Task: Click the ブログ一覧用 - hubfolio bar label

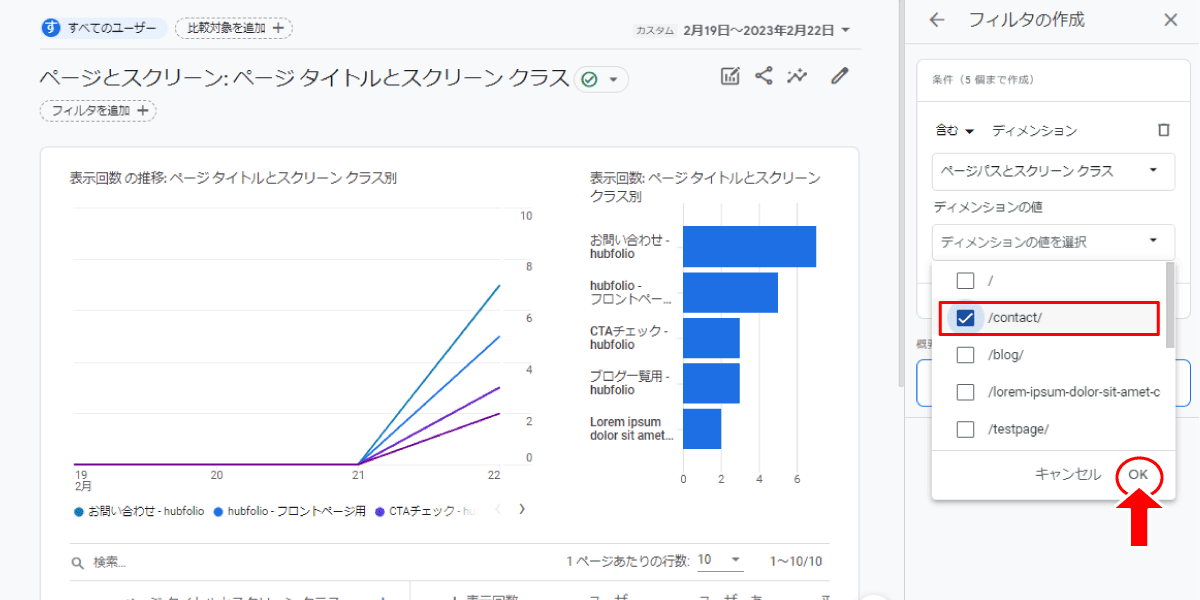Action: click(629, 383)
